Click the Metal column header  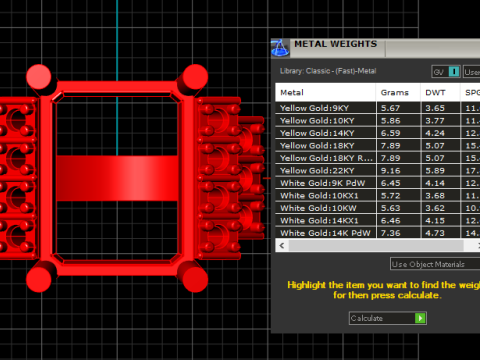[326, 92]
